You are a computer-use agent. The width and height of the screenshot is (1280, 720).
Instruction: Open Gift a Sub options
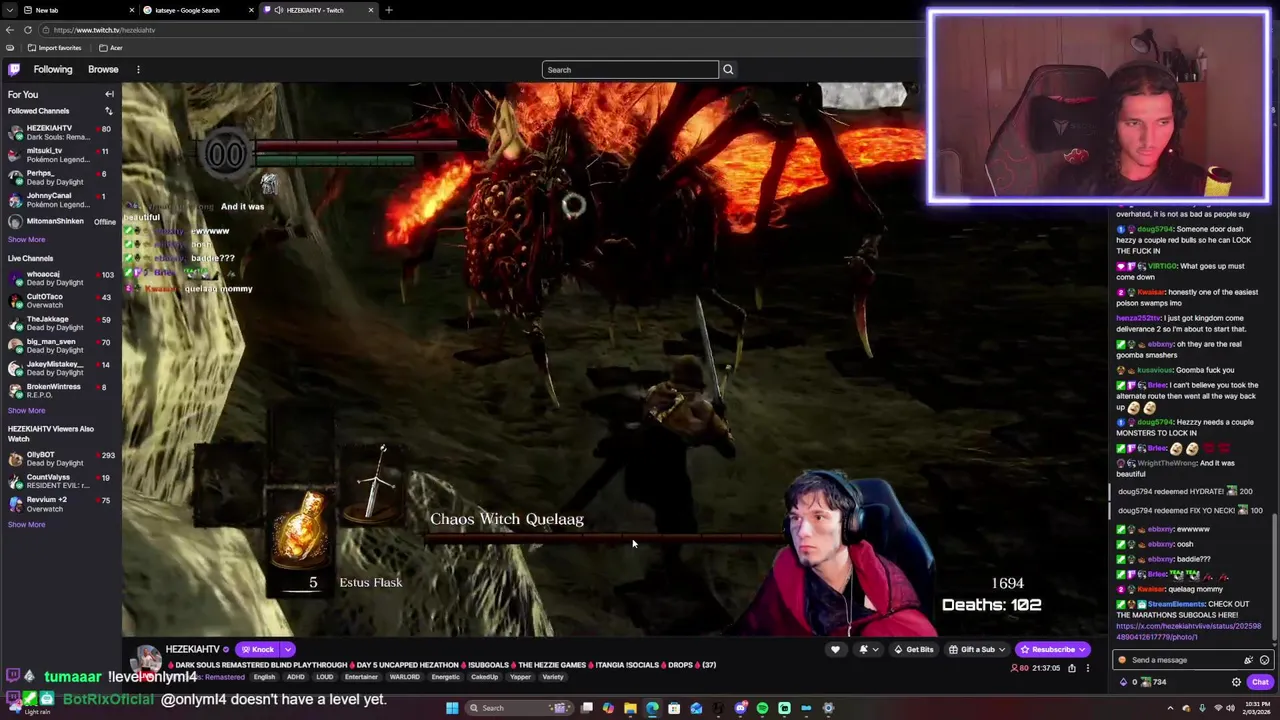click(x=978, y=650)
